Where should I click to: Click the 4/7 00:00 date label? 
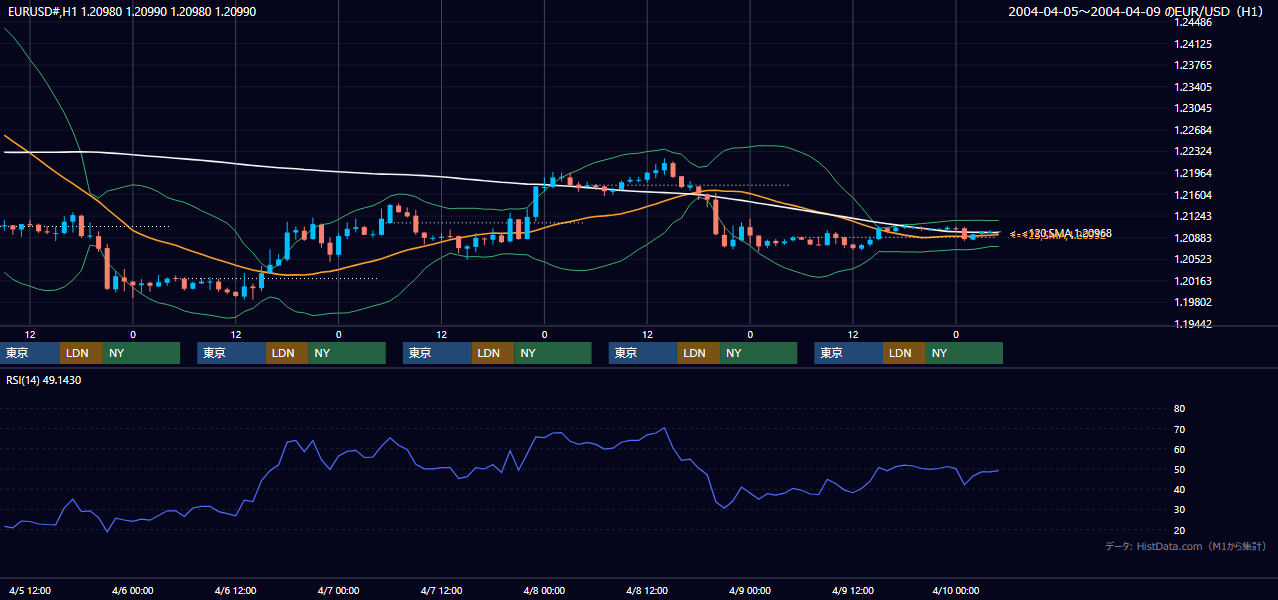point(338,590)
